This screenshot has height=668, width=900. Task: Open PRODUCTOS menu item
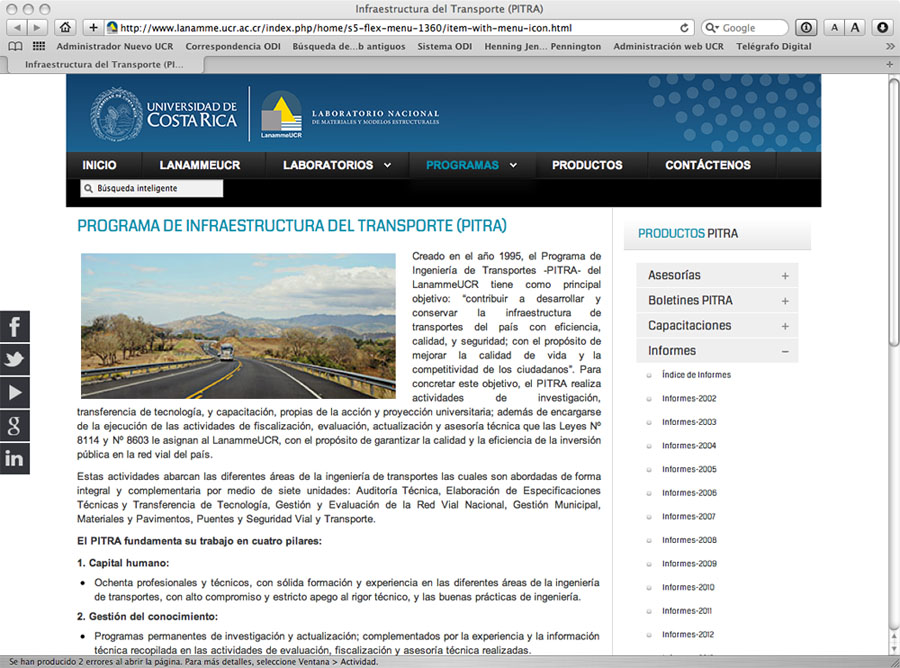click(x=587, y=165)
